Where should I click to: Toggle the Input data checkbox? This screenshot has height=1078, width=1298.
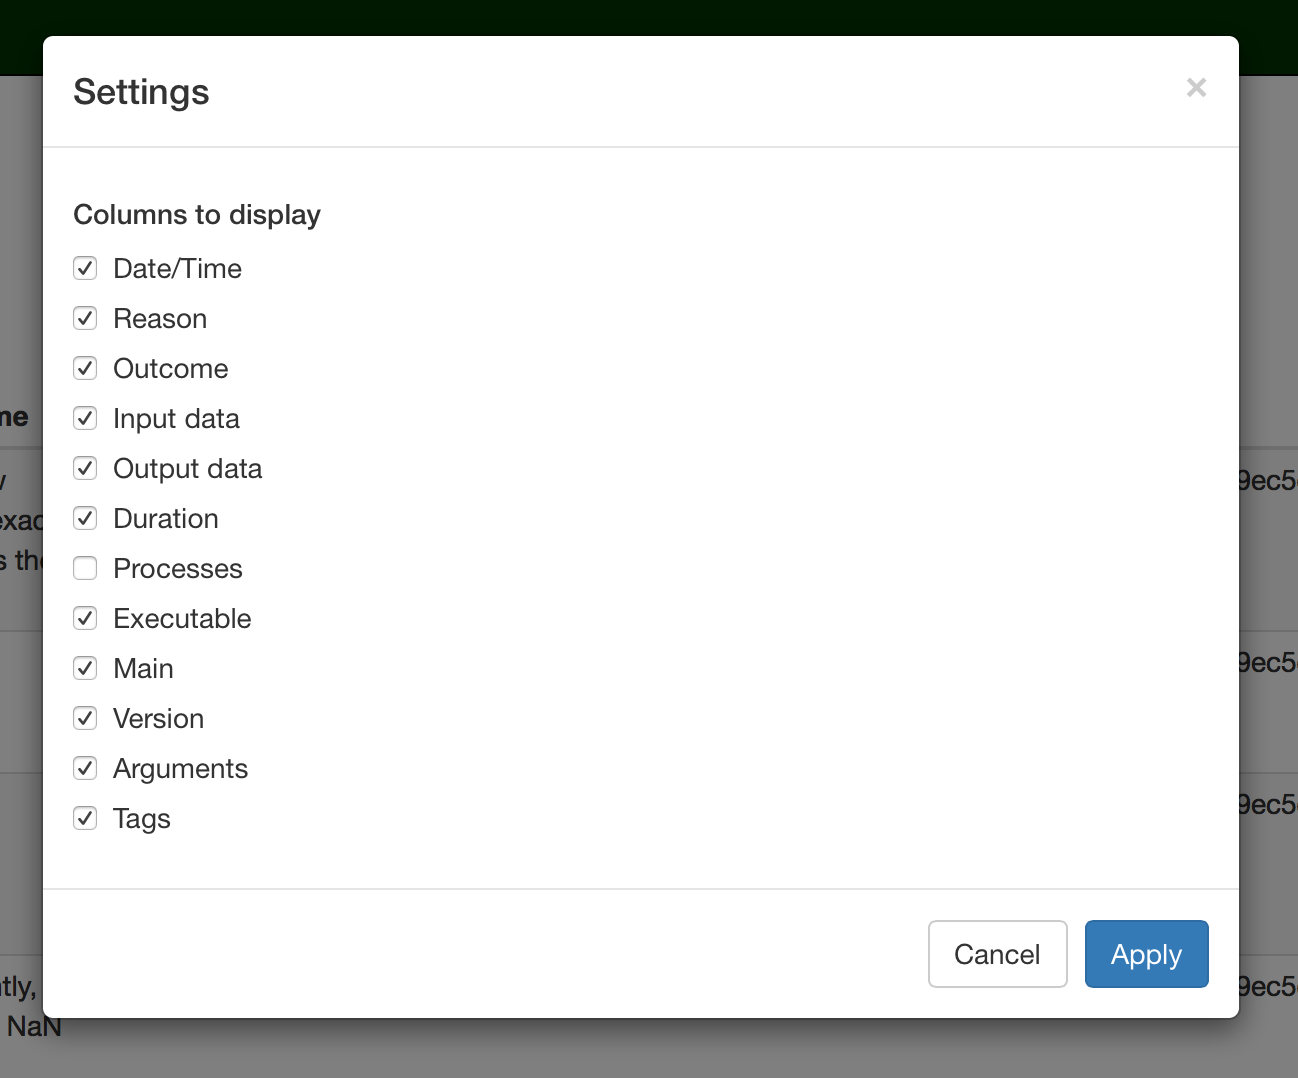[85, 418]
